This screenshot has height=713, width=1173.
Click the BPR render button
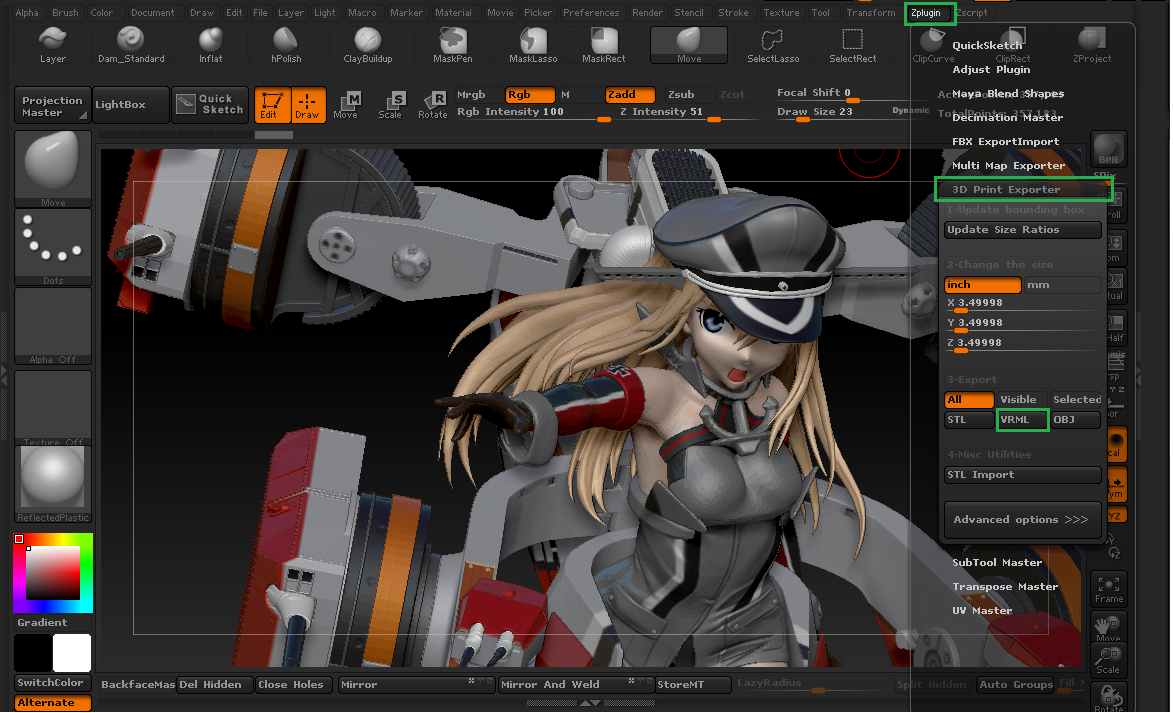click(x=1108, y=149)
